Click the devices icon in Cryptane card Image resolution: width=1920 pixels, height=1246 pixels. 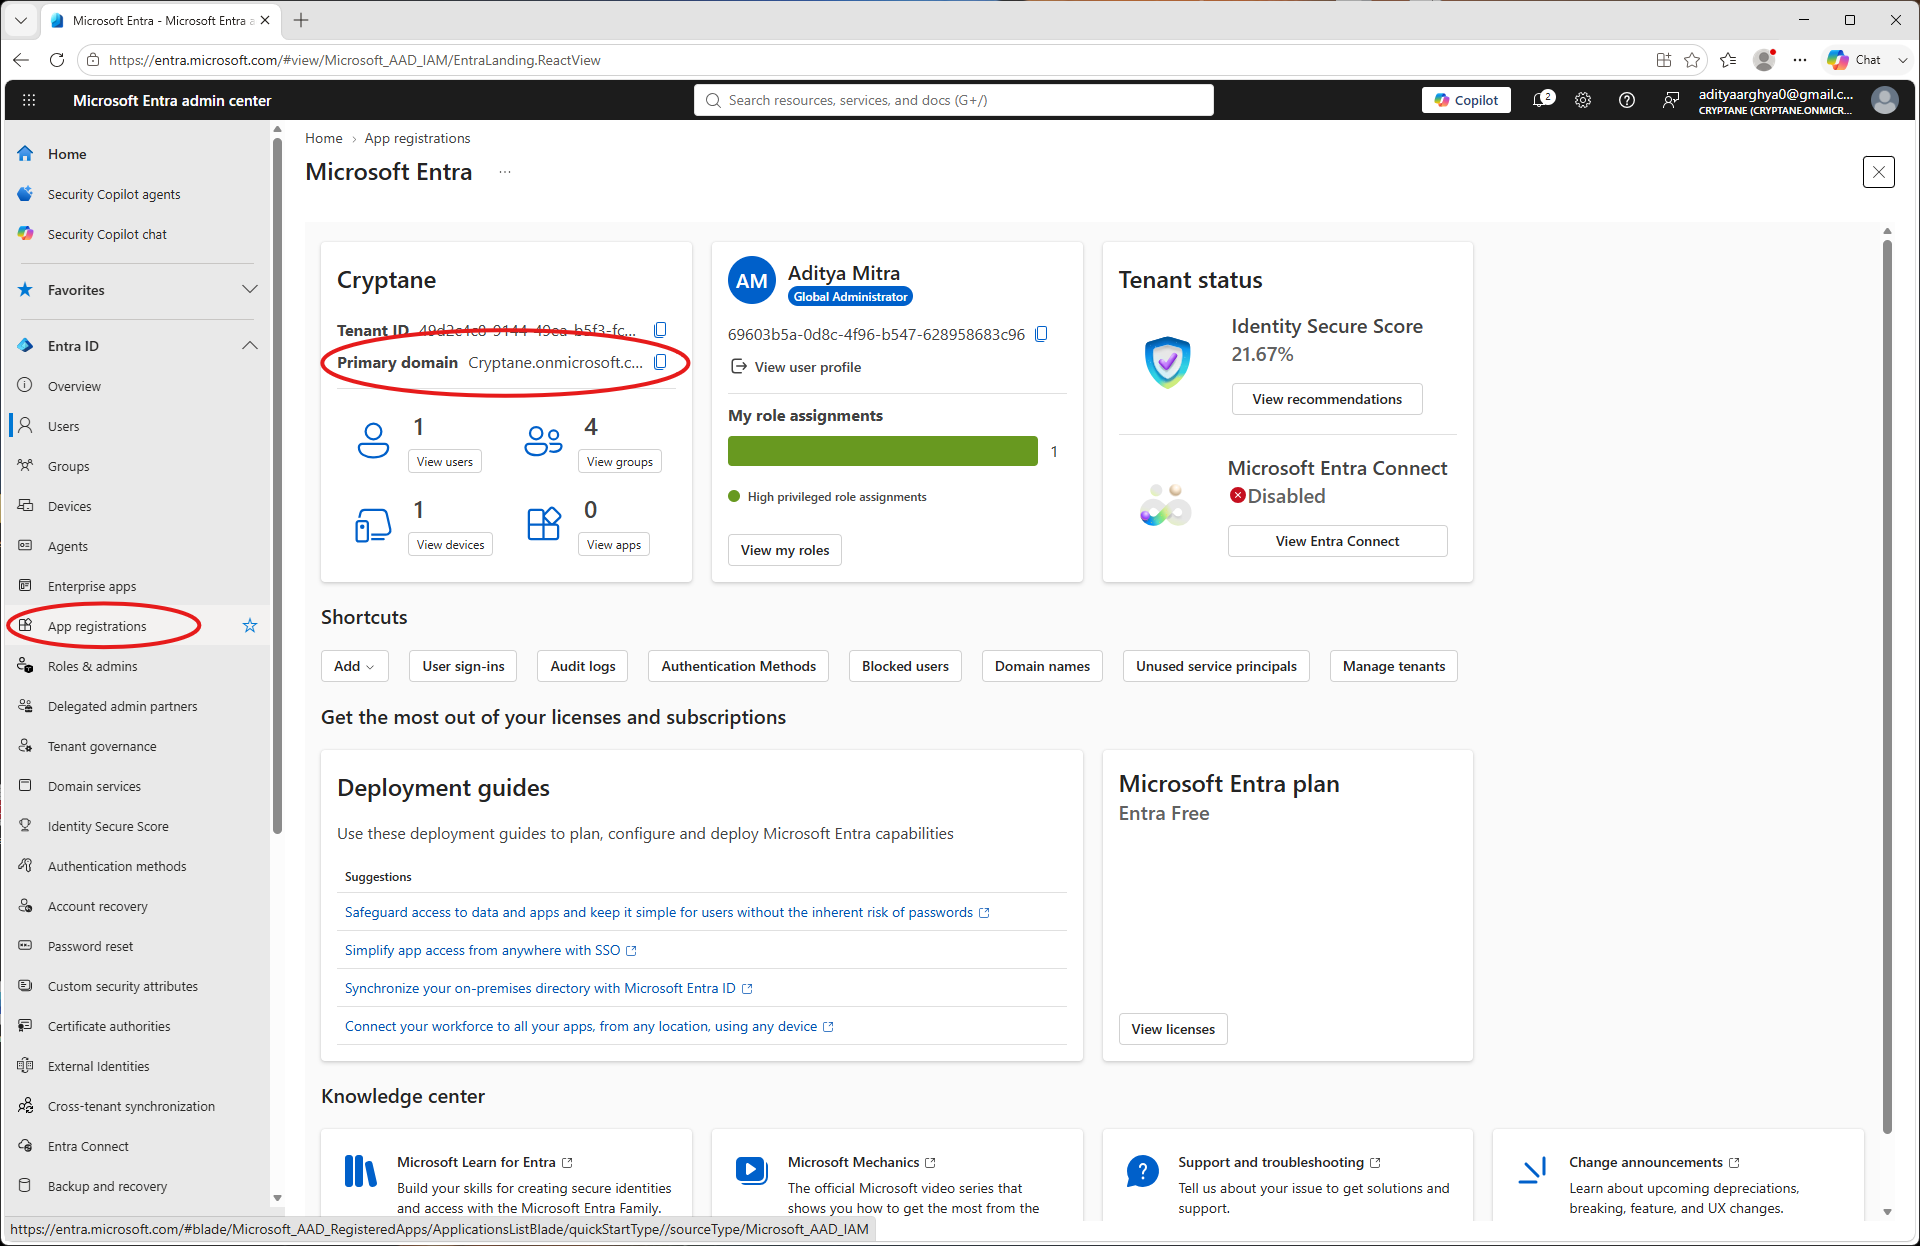click(x=373, y=524)
